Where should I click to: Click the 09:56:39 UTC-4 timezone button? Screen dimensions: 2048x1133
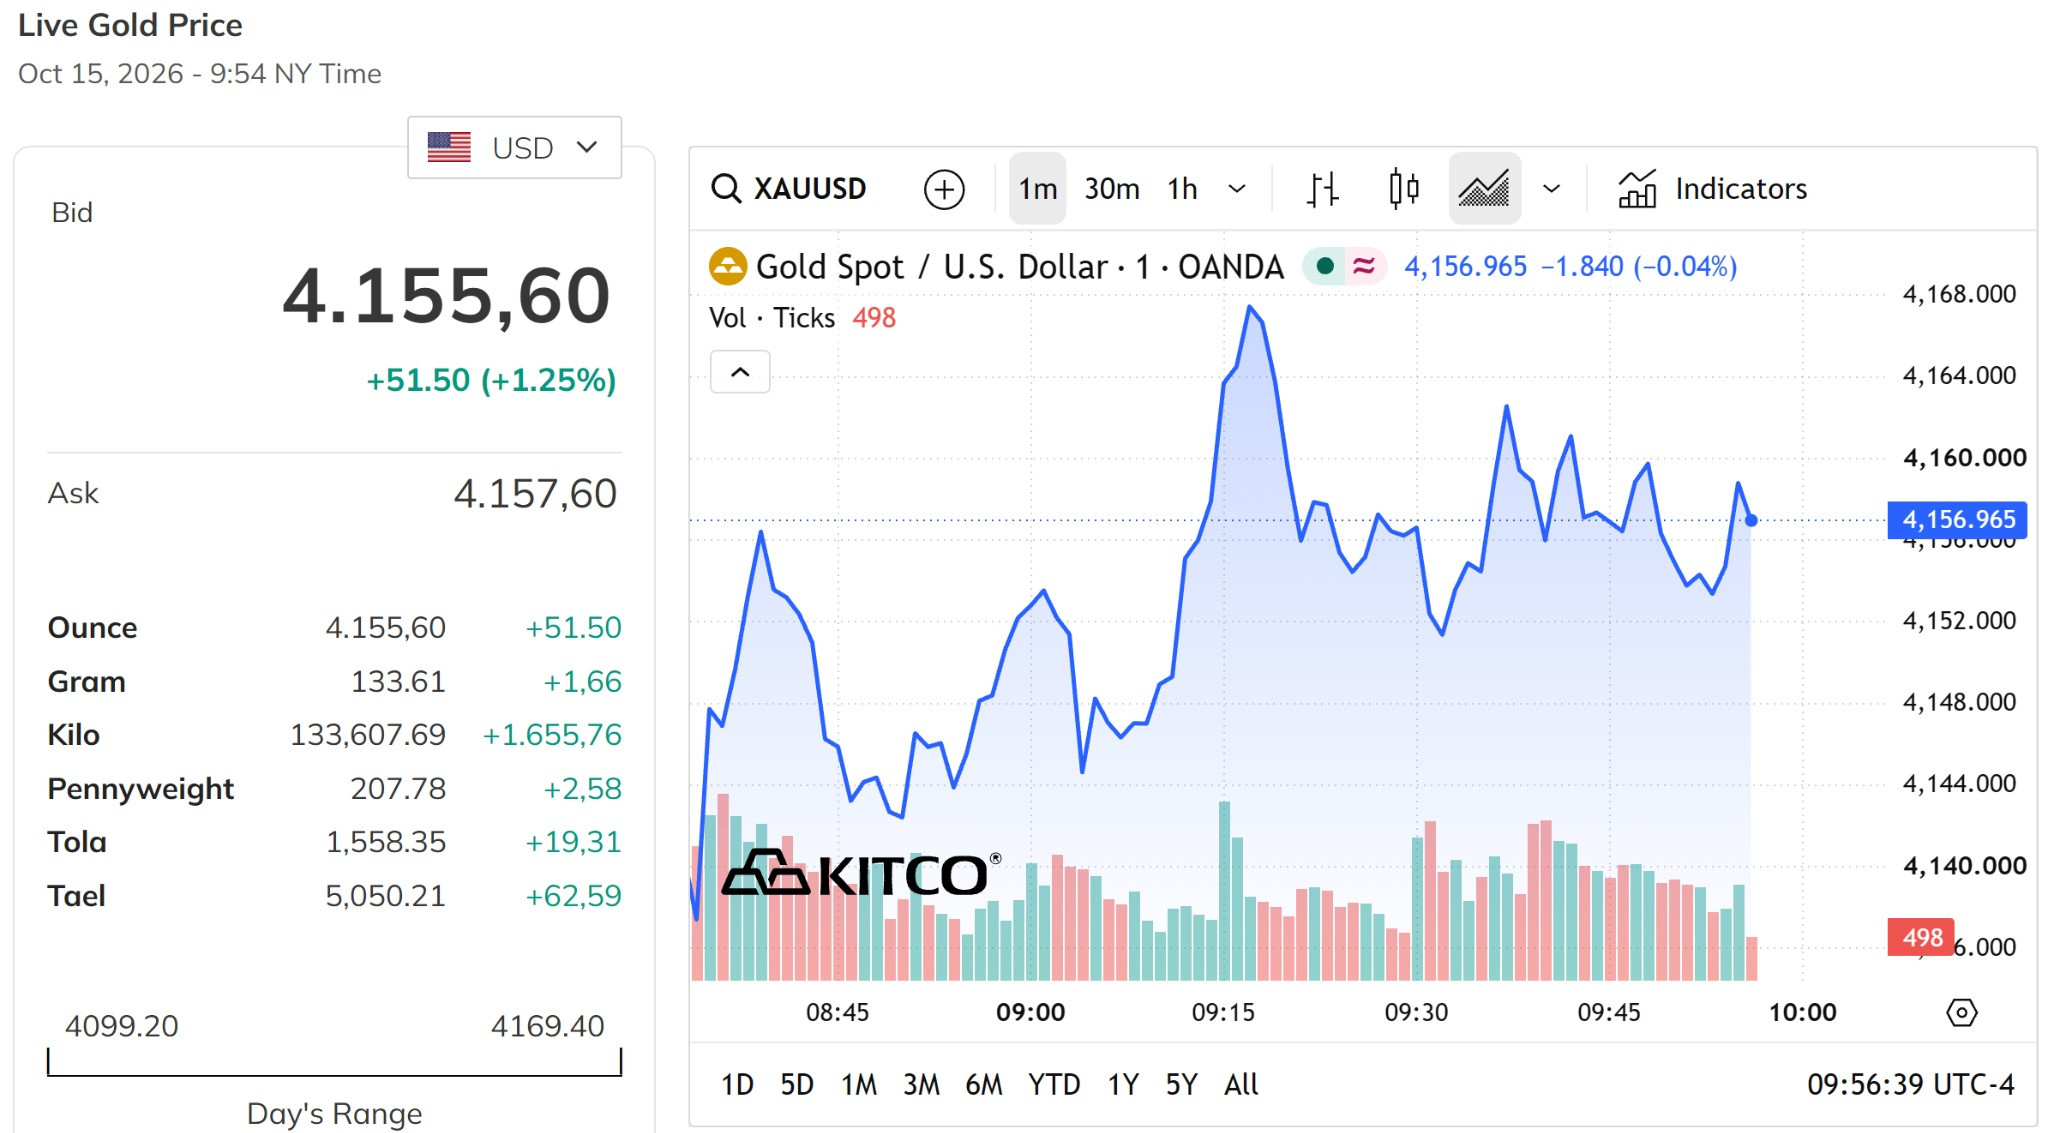[1910, 1084]
